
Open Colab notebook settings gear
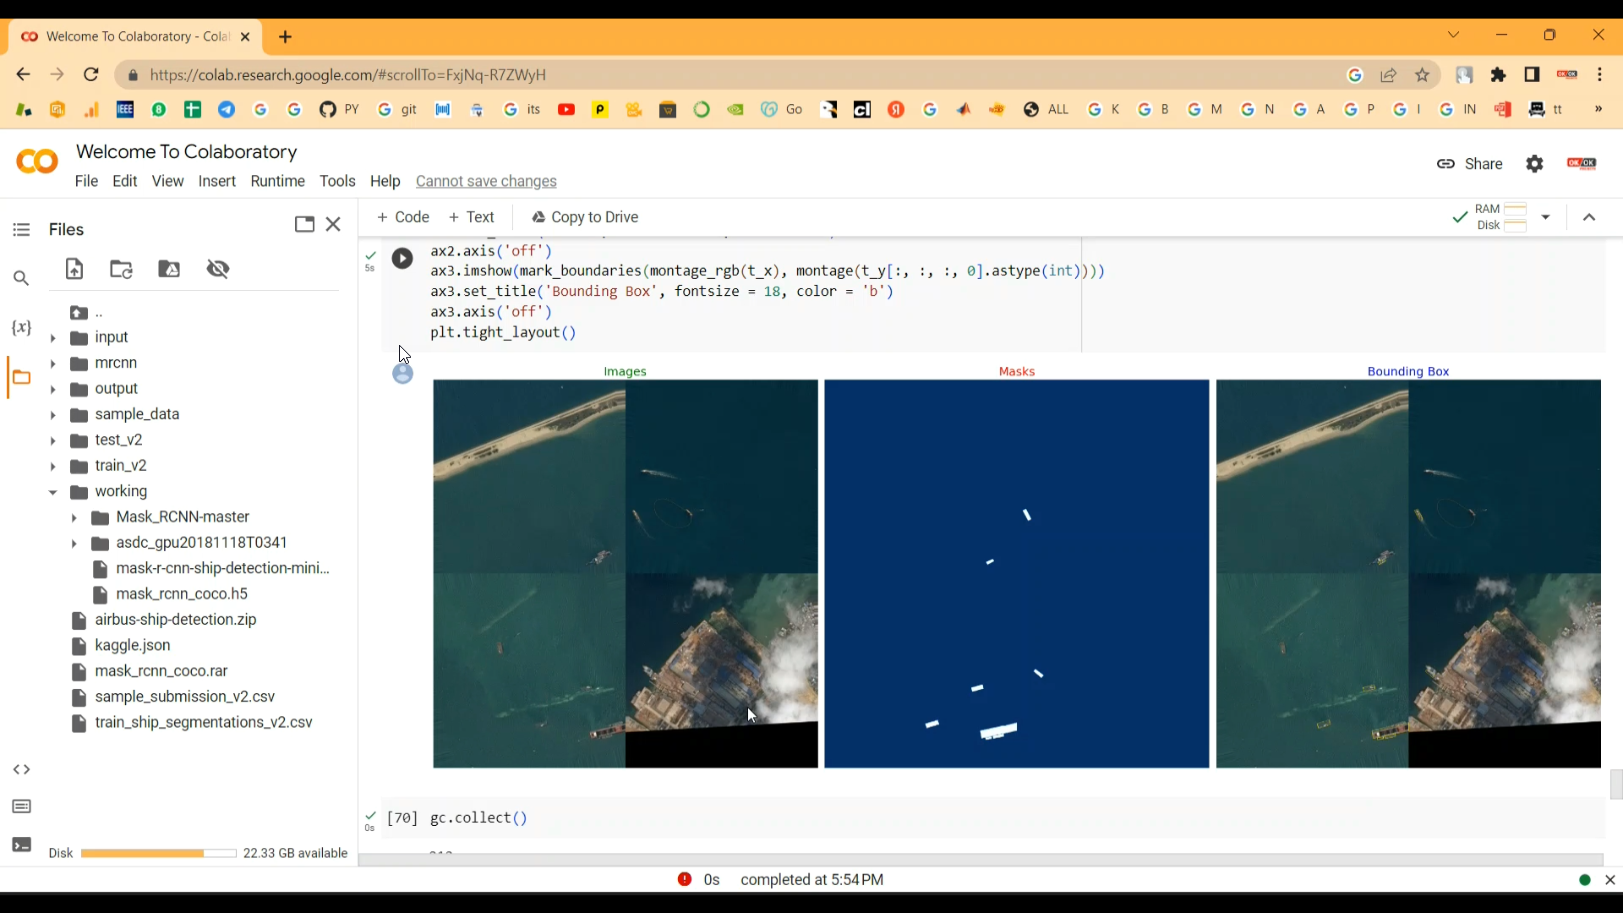[x=1535, y=164]
